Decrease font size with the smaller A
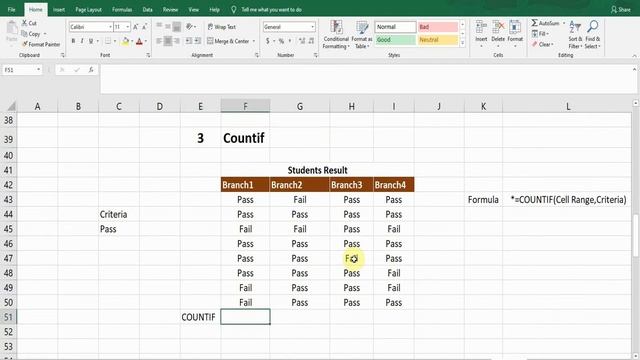 (144, 27)
